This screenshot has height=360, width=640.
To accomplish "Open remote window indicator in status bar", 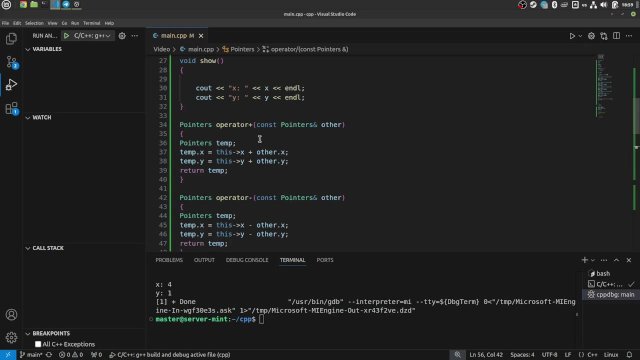I will 8,355.
